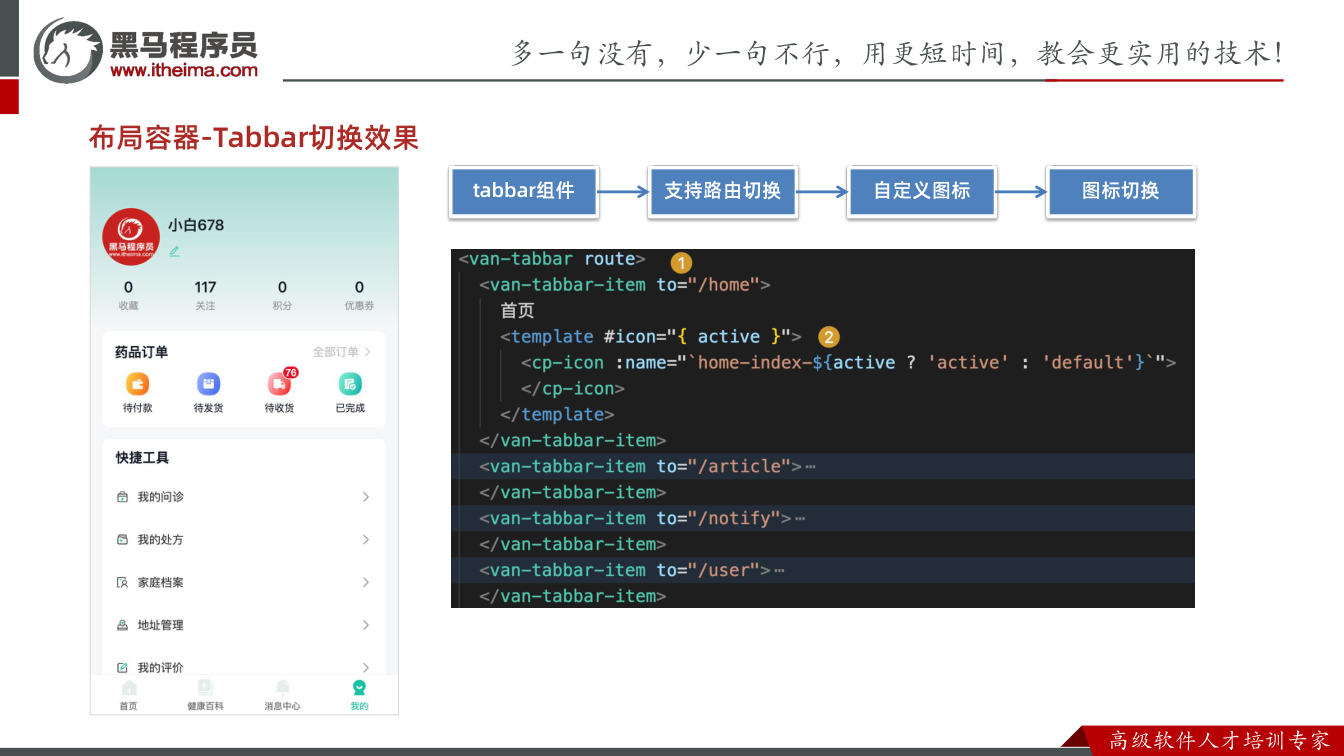Click the username 小白678

click(x=196, y=225)
